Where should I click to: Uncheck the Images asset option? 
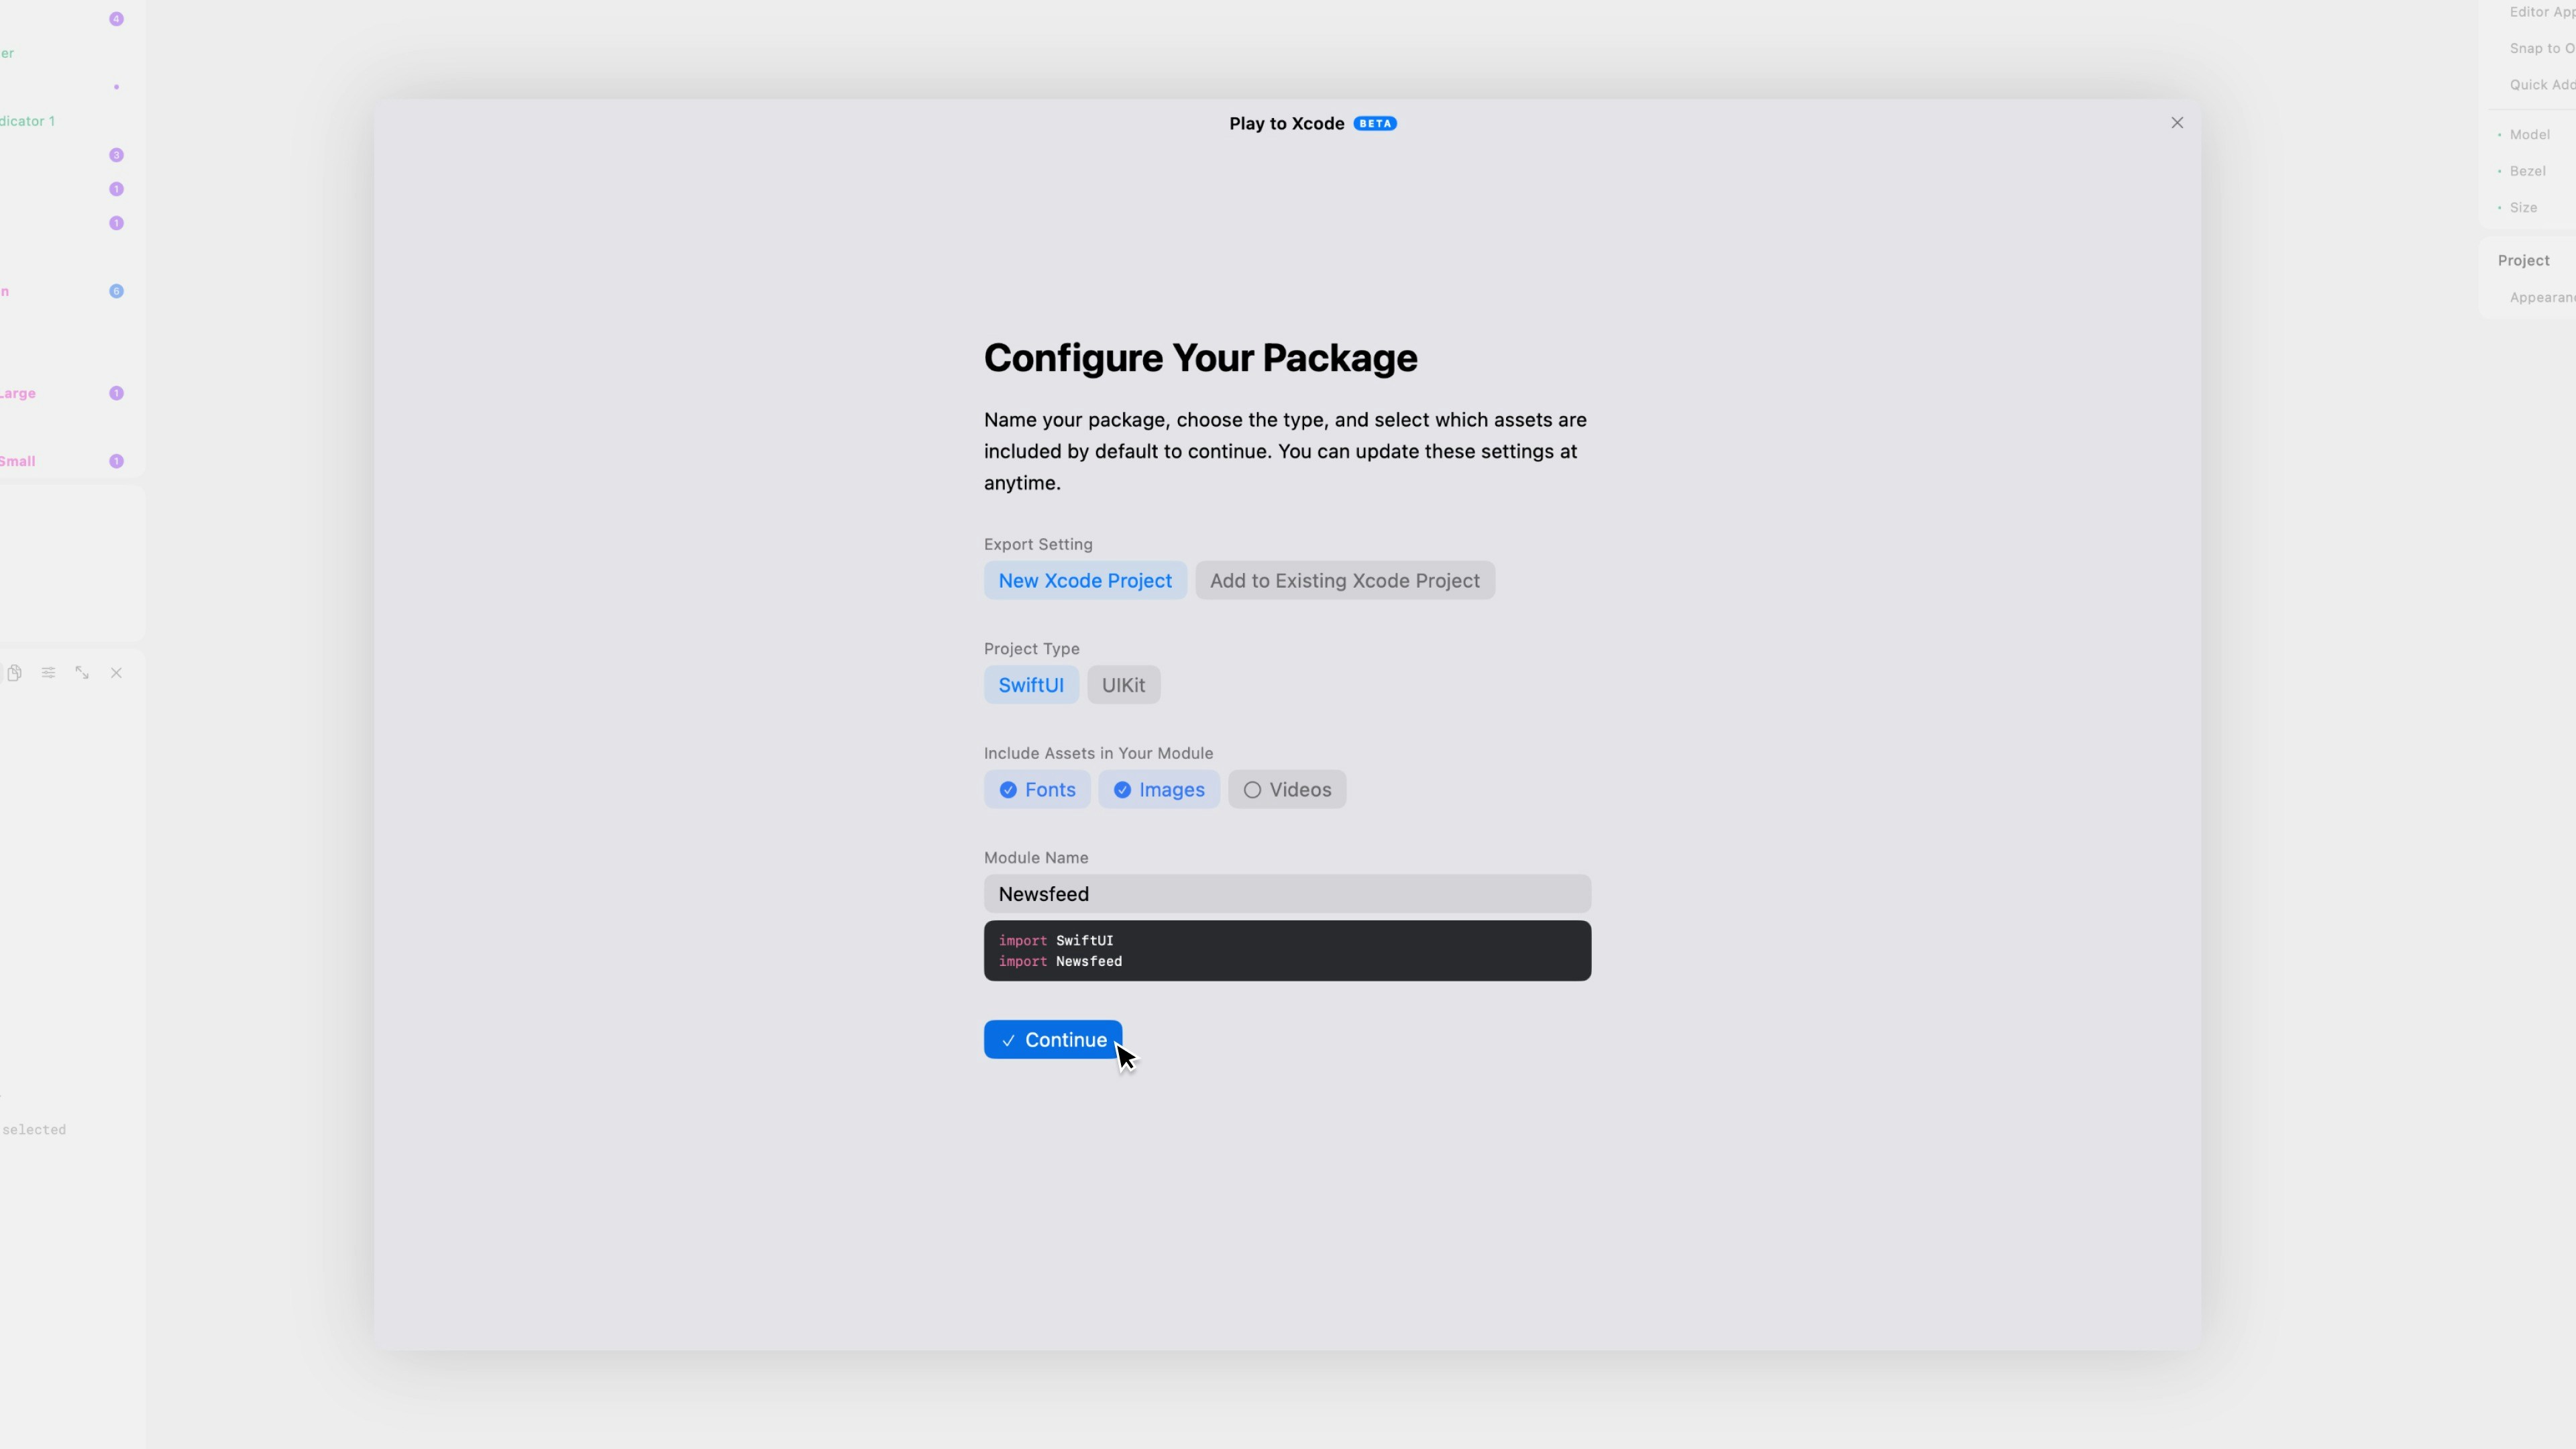click(x=1158, y=790)
